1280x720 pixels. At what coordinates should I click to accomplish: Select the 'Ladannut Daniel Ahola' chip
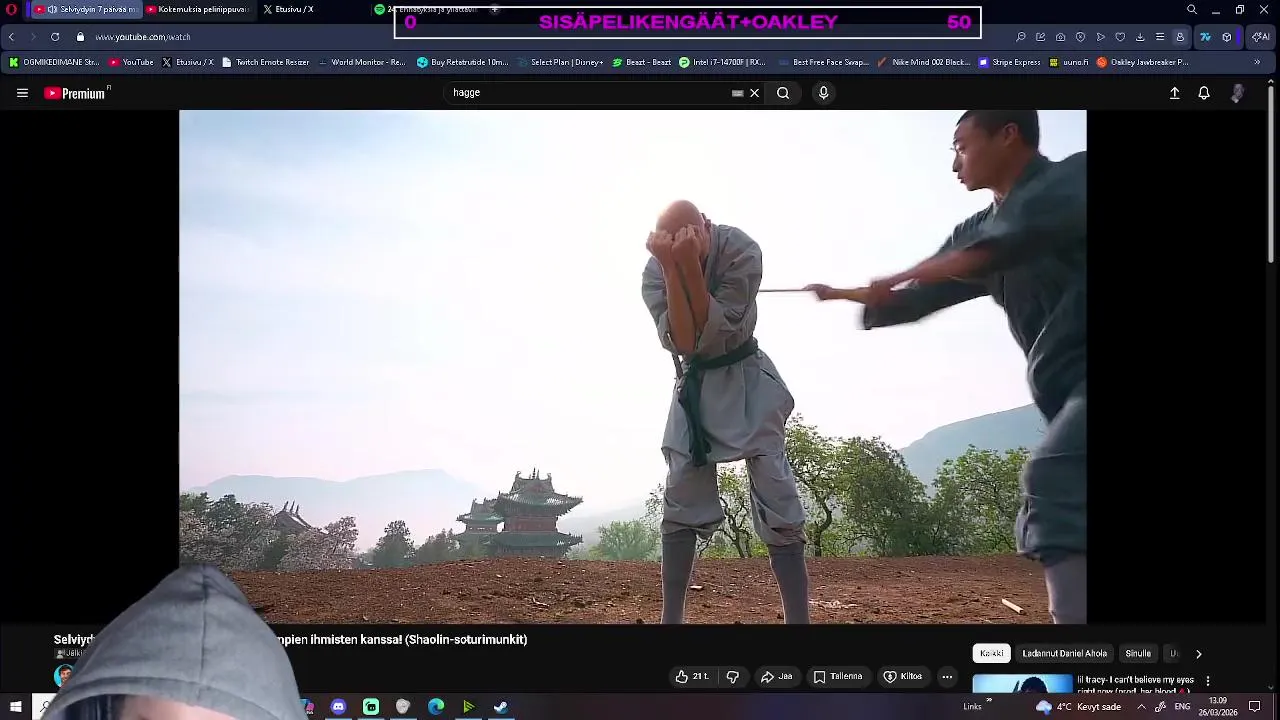coord(1064,653)
